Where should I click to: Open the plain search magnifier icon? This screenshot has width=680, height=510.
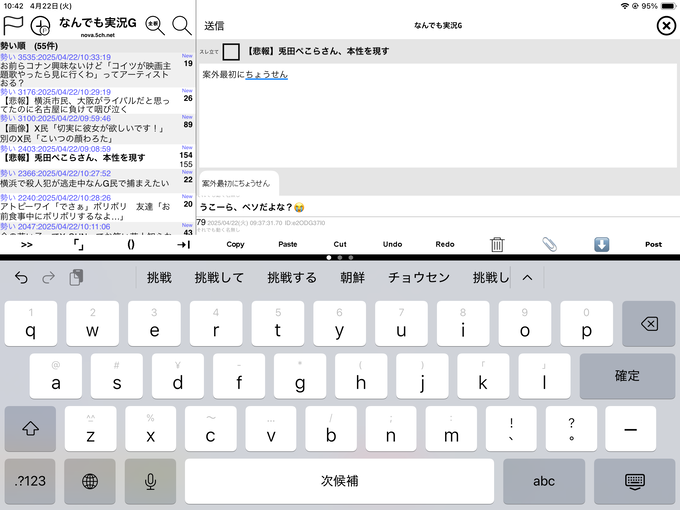pos(182,26)
